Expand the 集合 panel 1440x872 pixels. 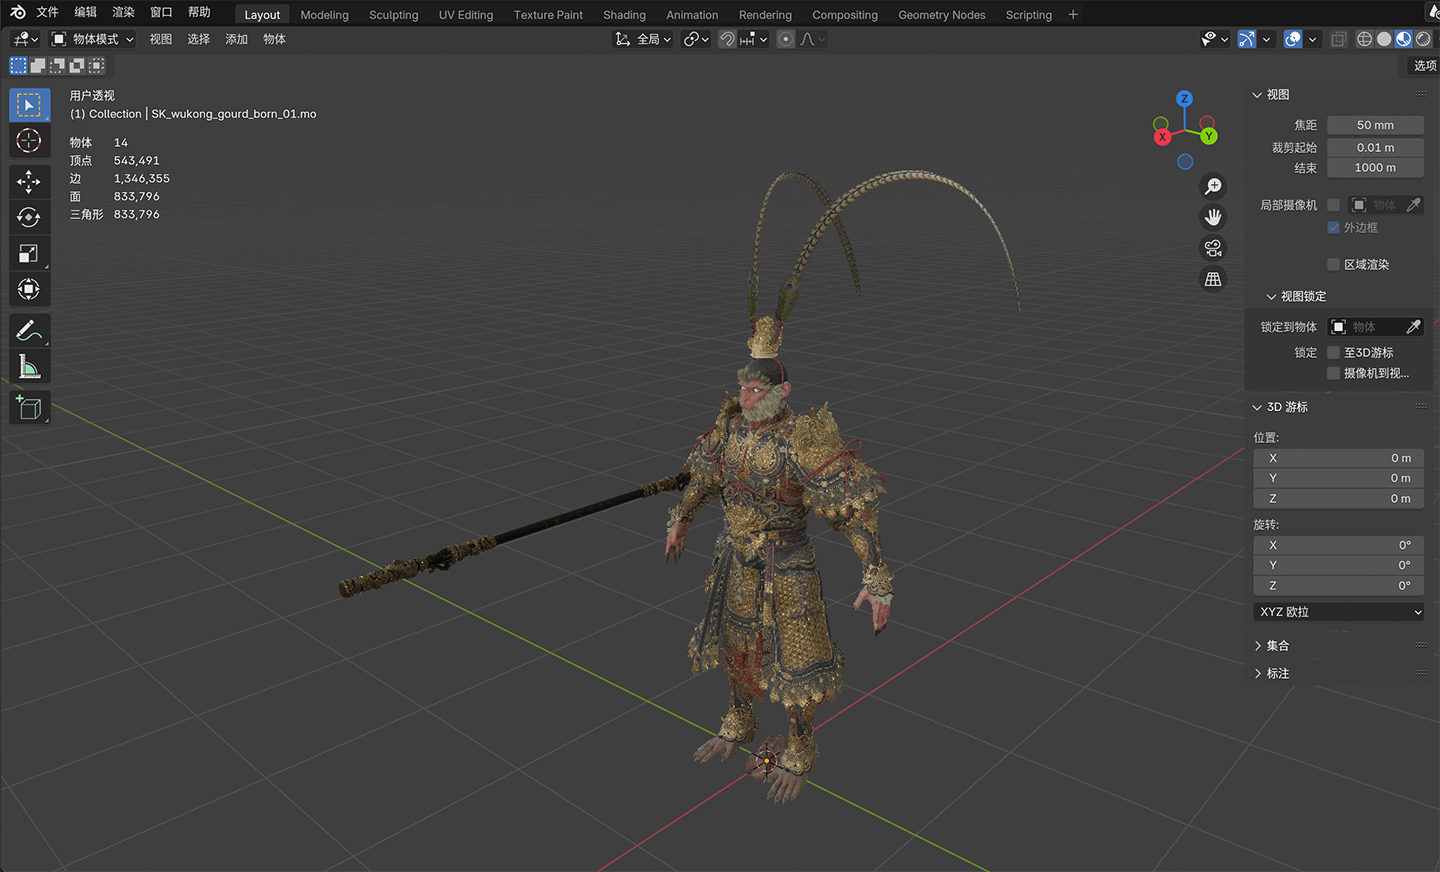(1277, 646)
